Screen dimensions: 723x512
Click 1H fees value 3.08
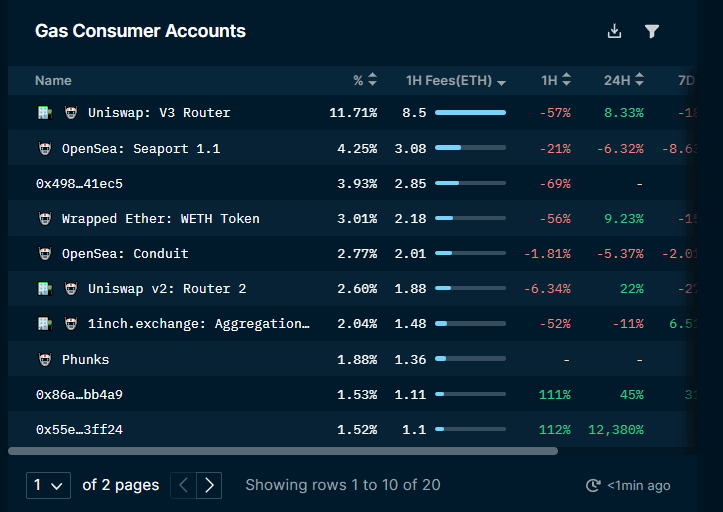(x=410, y=149)
